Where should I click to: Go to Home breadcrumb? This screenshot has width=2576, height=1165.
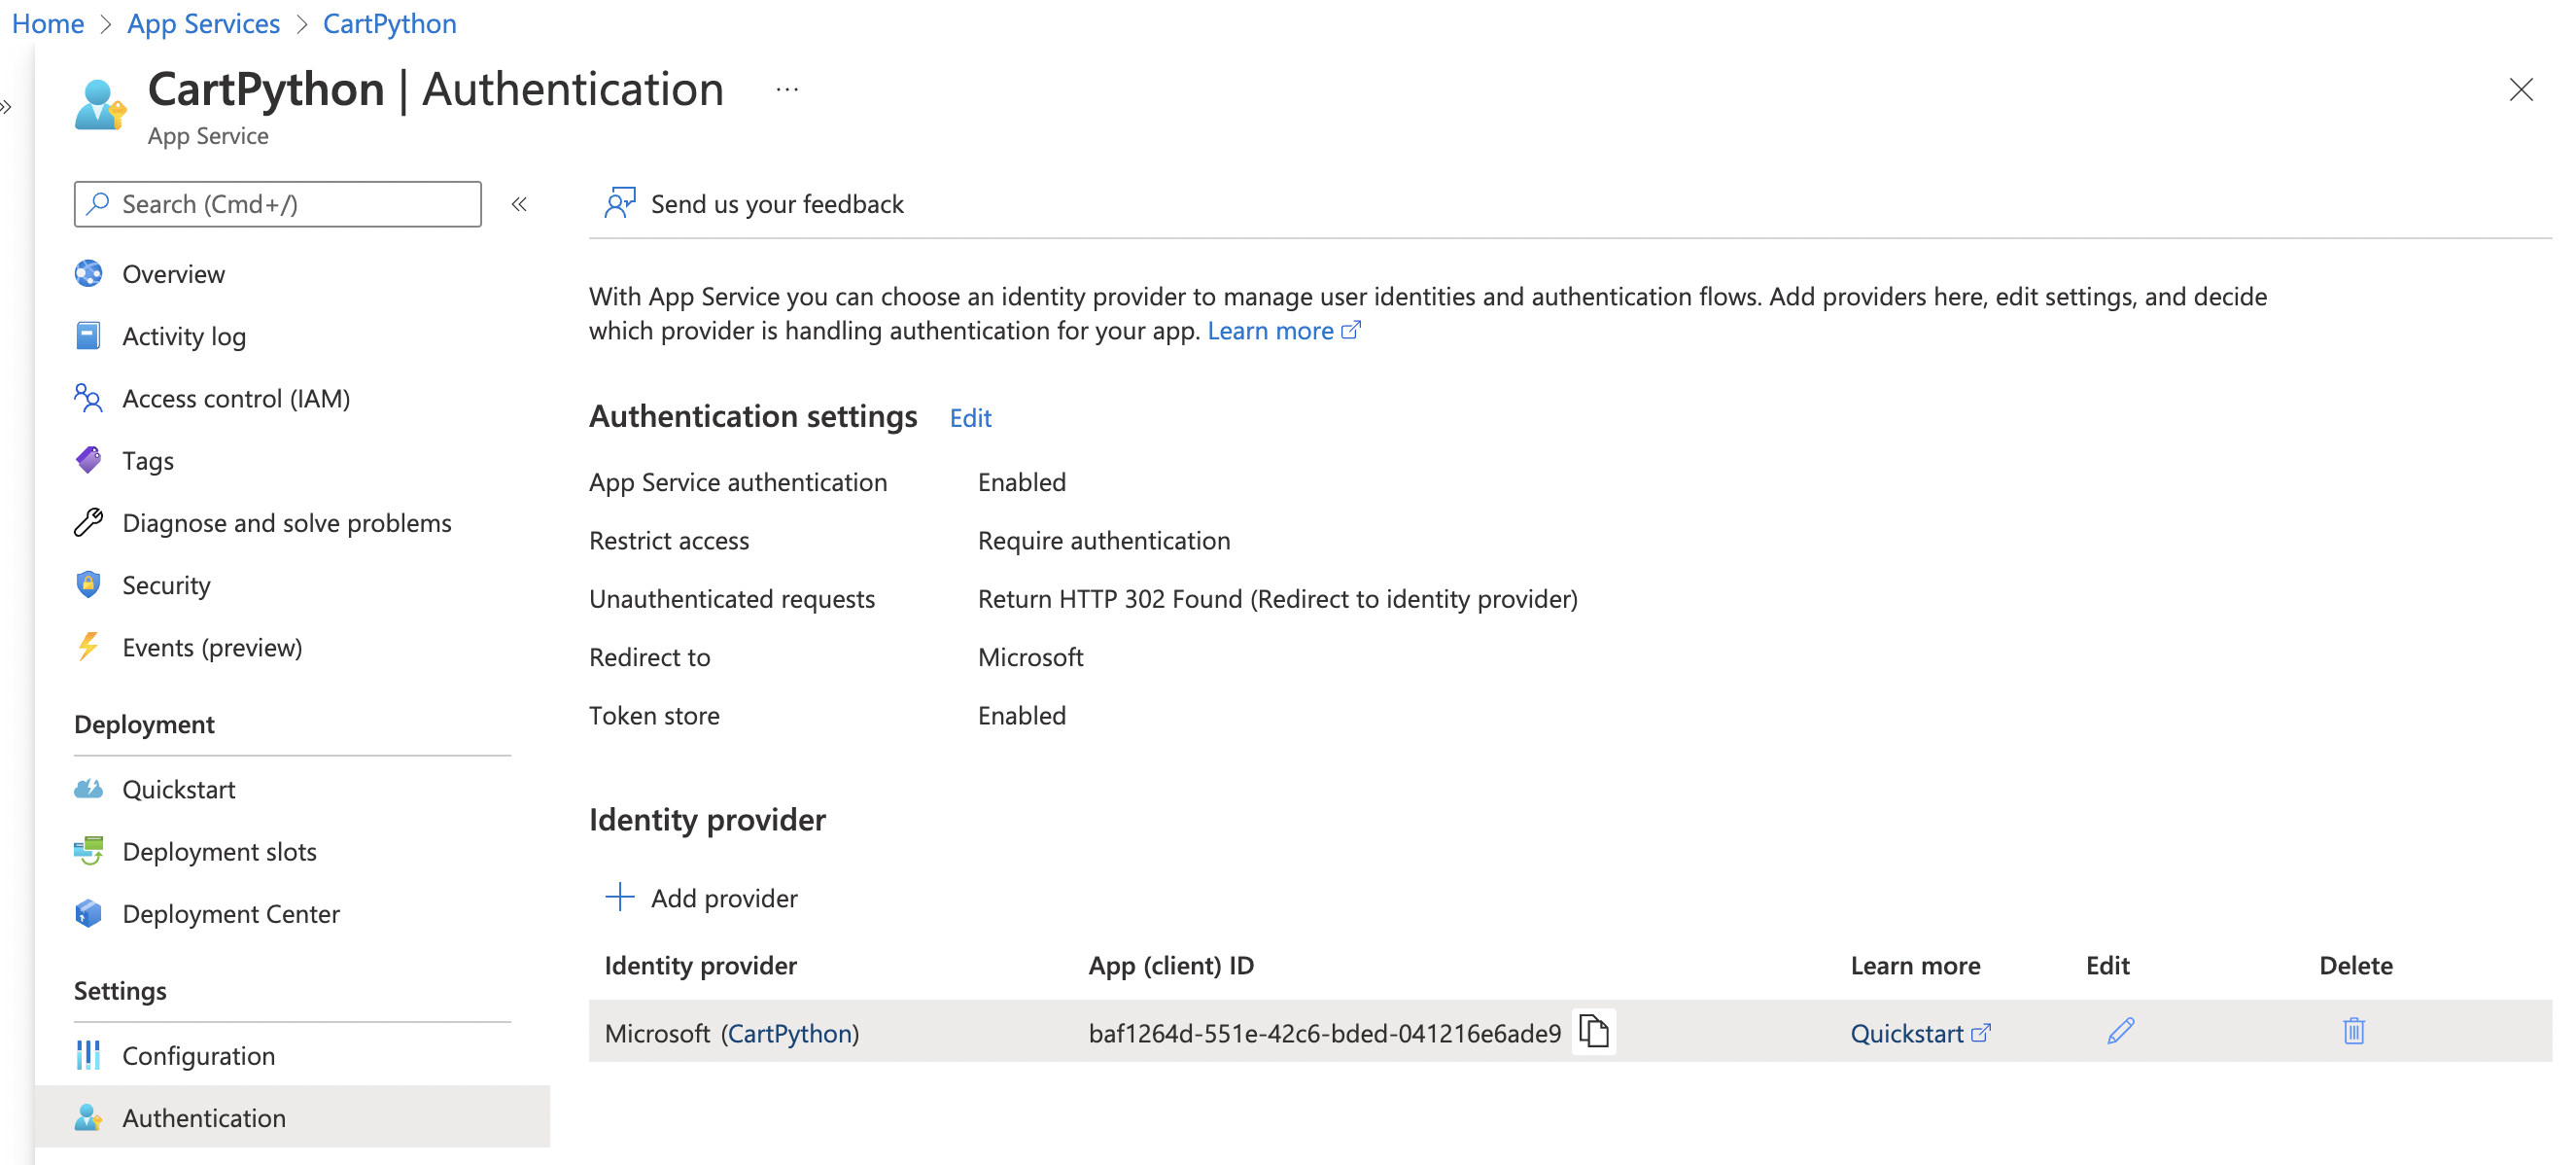(x=48, y=23)
